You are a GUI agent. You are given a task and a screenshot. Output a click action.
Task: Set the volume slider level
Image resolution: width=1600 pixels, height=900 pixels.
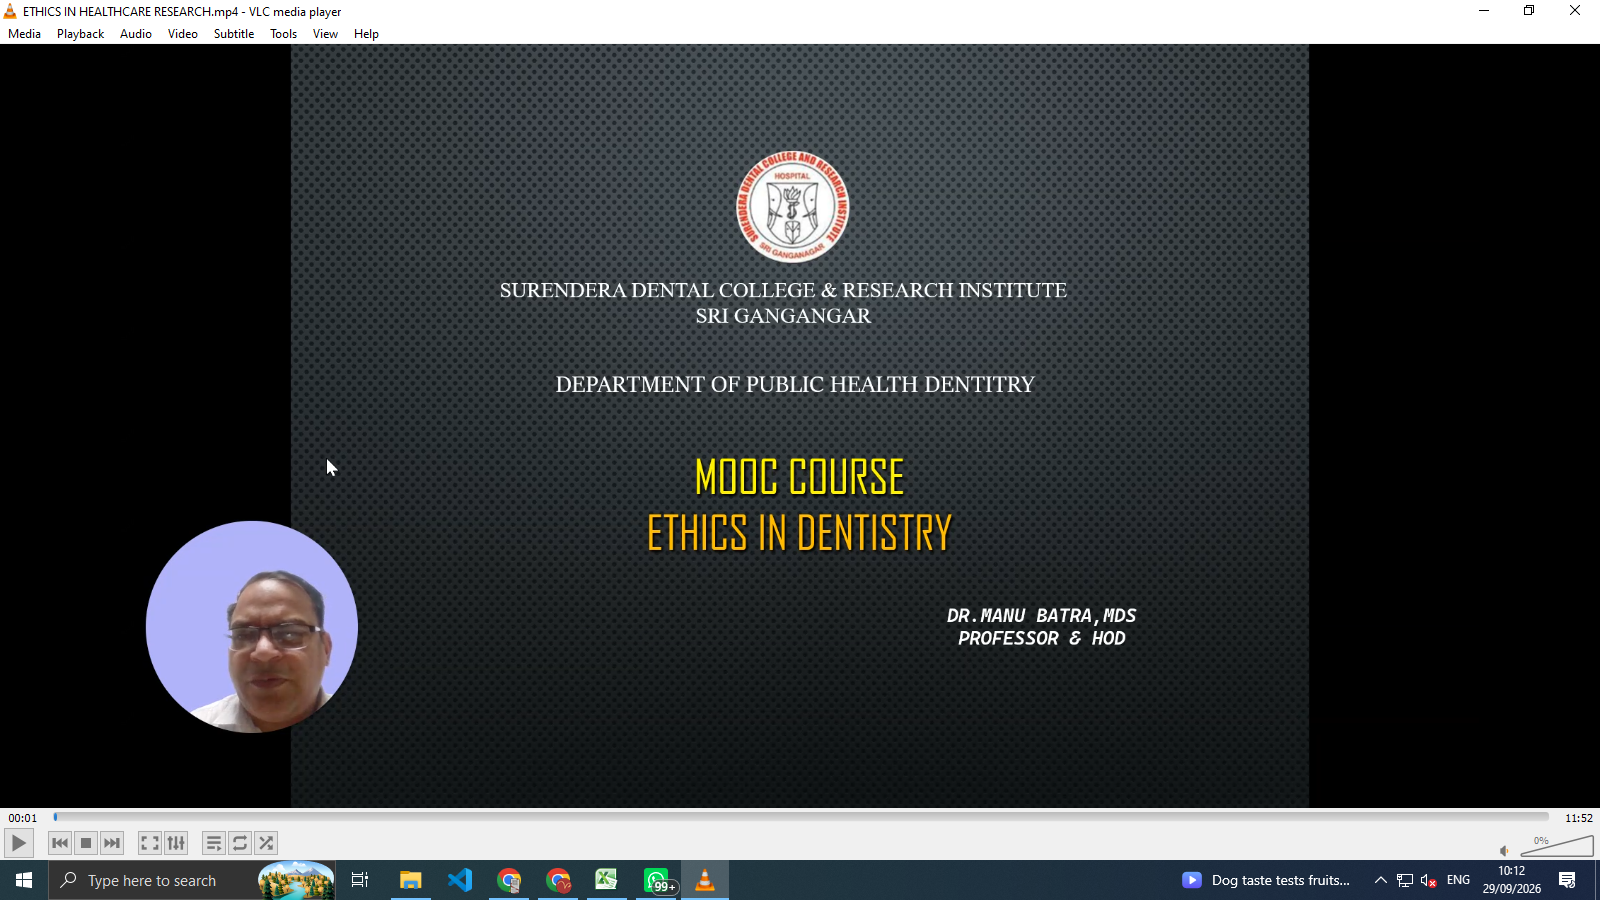point(1557,847)
